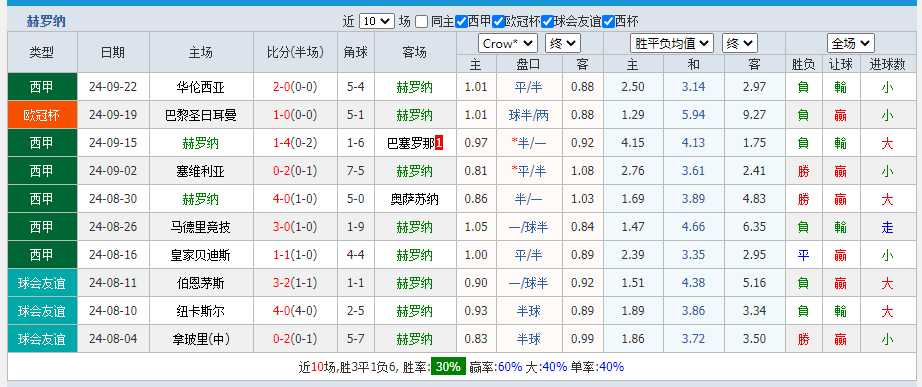Click corner count 7-5 in 塞维利亚 row
This screenshot has height=387, width=922.
(355, 171)
